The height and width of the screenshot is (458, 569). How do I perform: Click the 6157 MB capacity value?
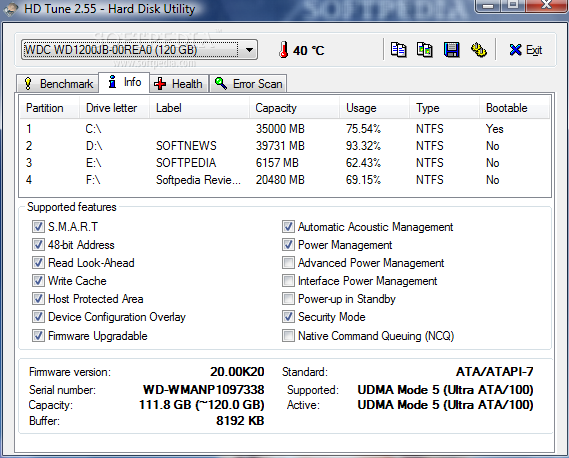(277, 163)
